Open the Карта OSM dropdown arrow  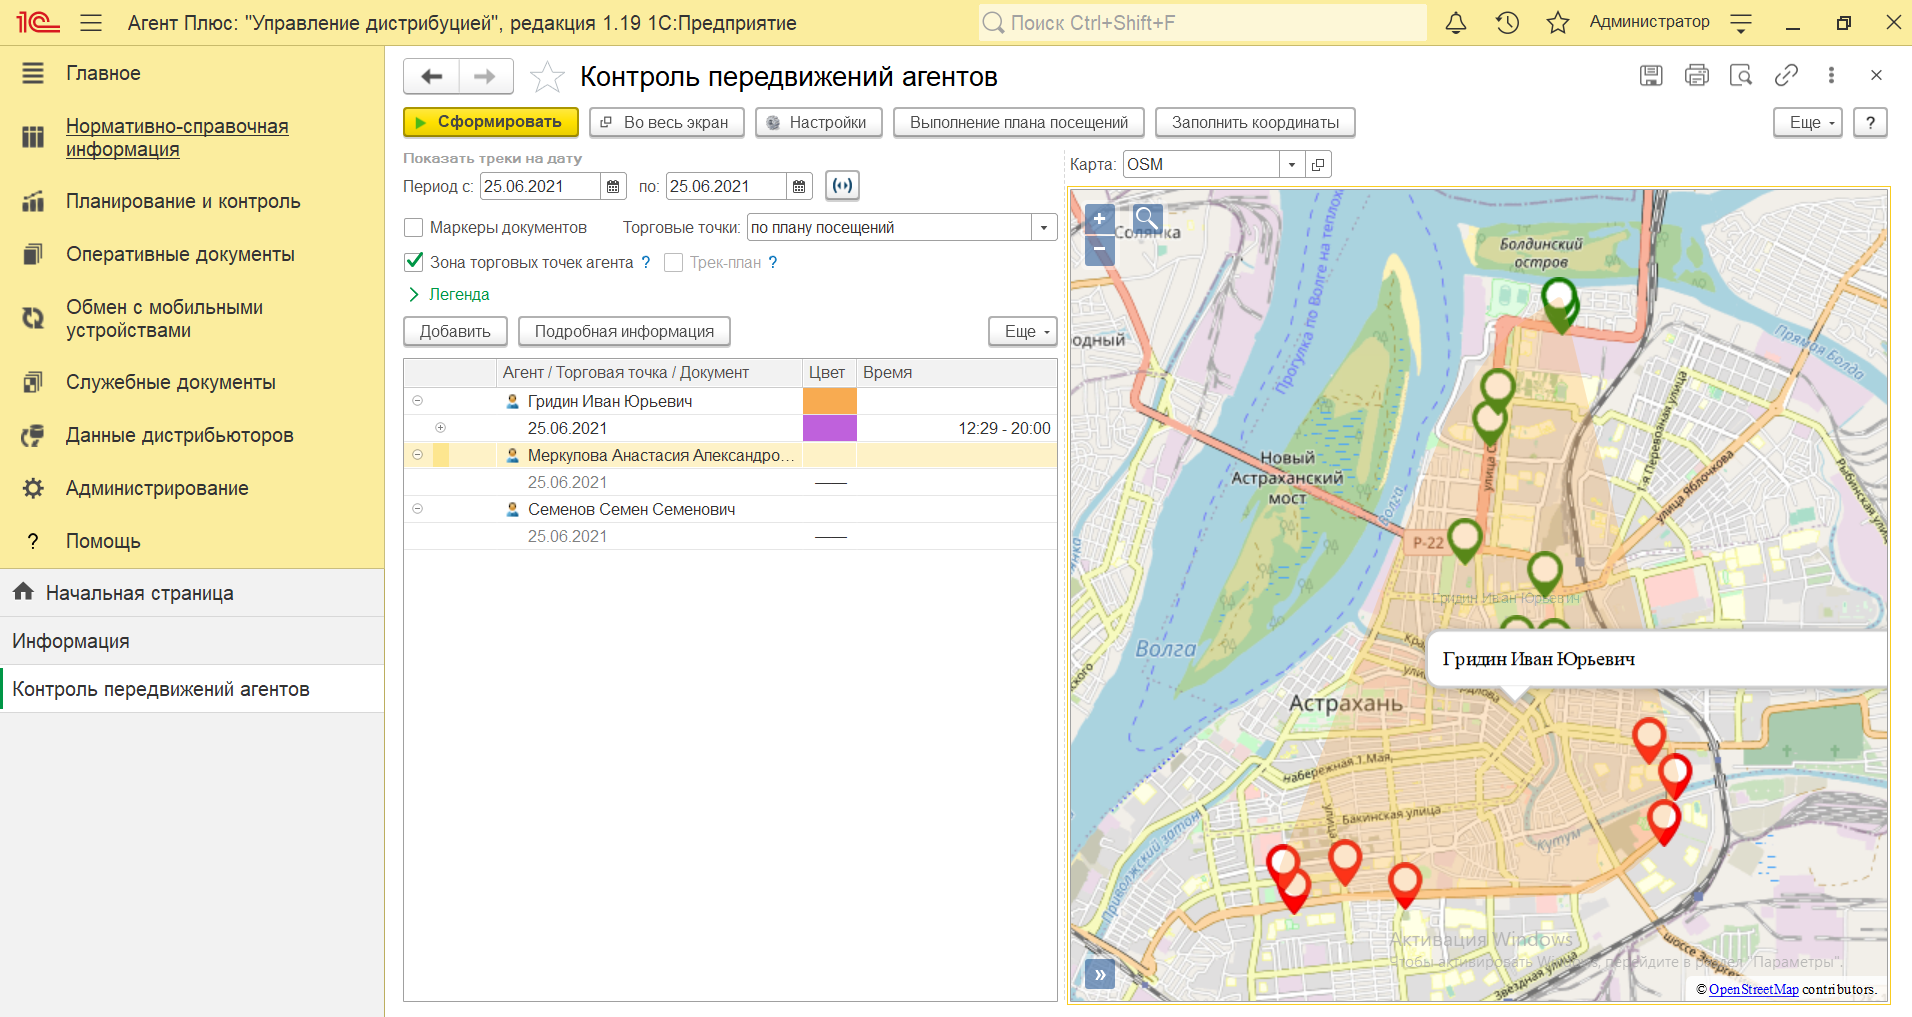pos(1292,165)
